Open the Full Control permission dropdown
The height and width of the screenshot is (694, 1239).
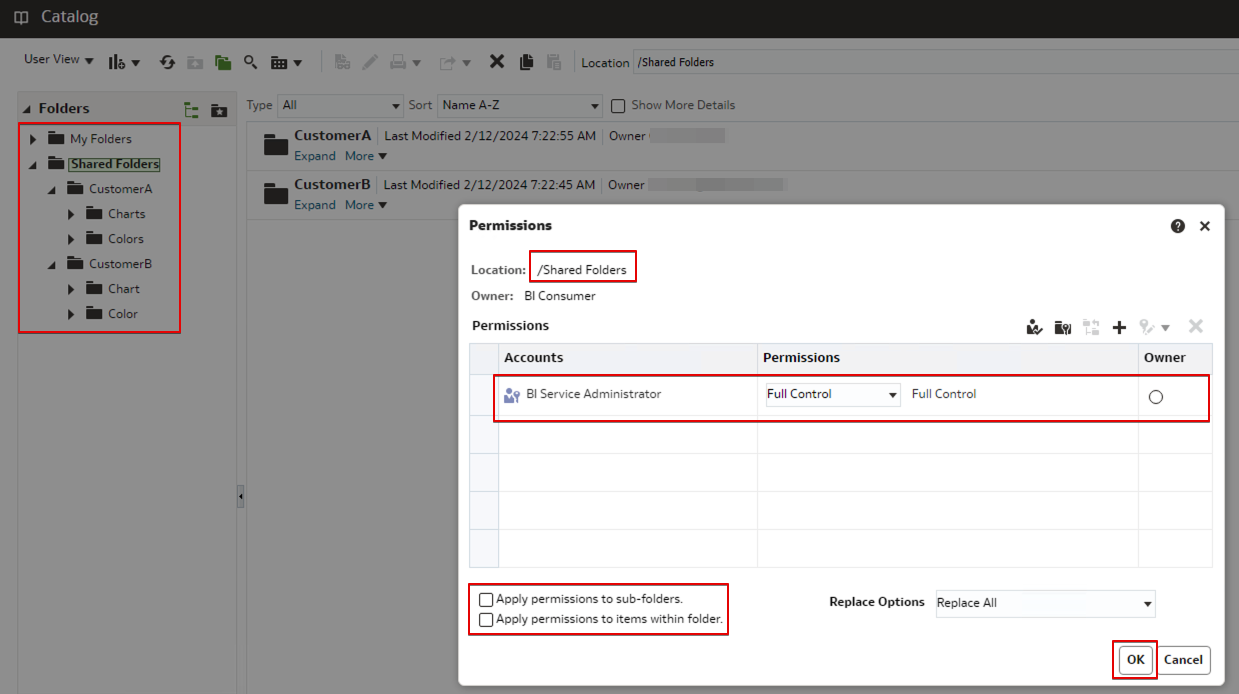pos(833,394)
